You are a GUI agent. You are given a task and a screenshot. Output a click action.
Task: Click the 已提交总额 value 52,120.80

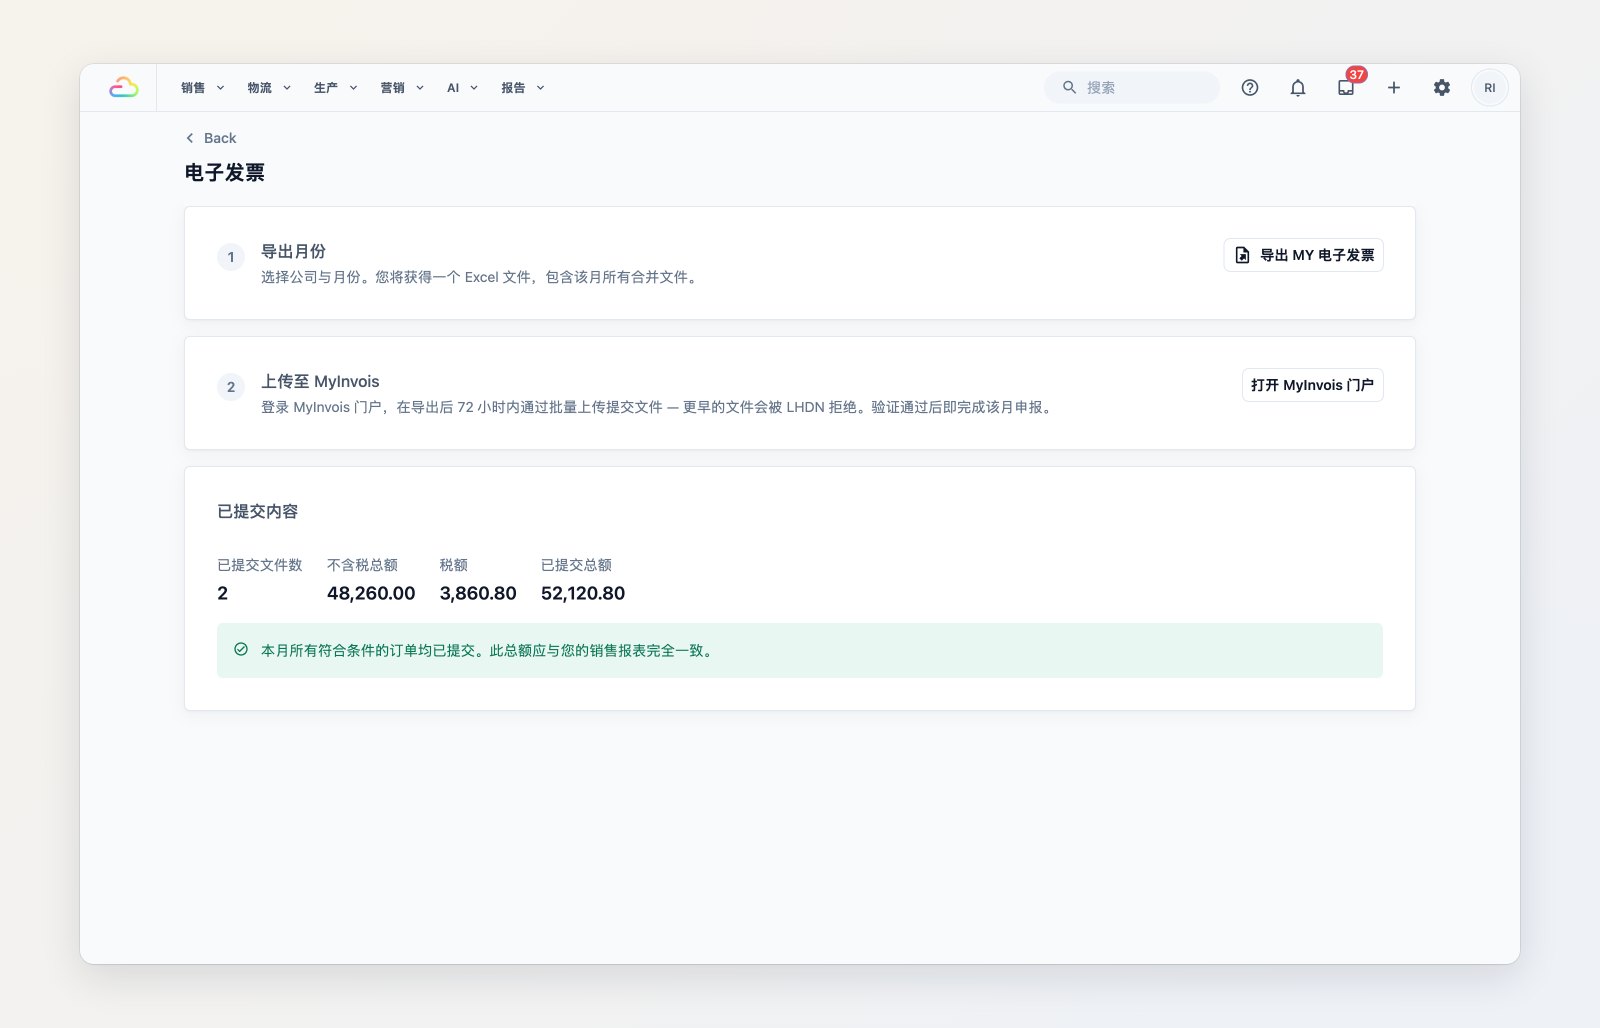click(x=583, y=593)
